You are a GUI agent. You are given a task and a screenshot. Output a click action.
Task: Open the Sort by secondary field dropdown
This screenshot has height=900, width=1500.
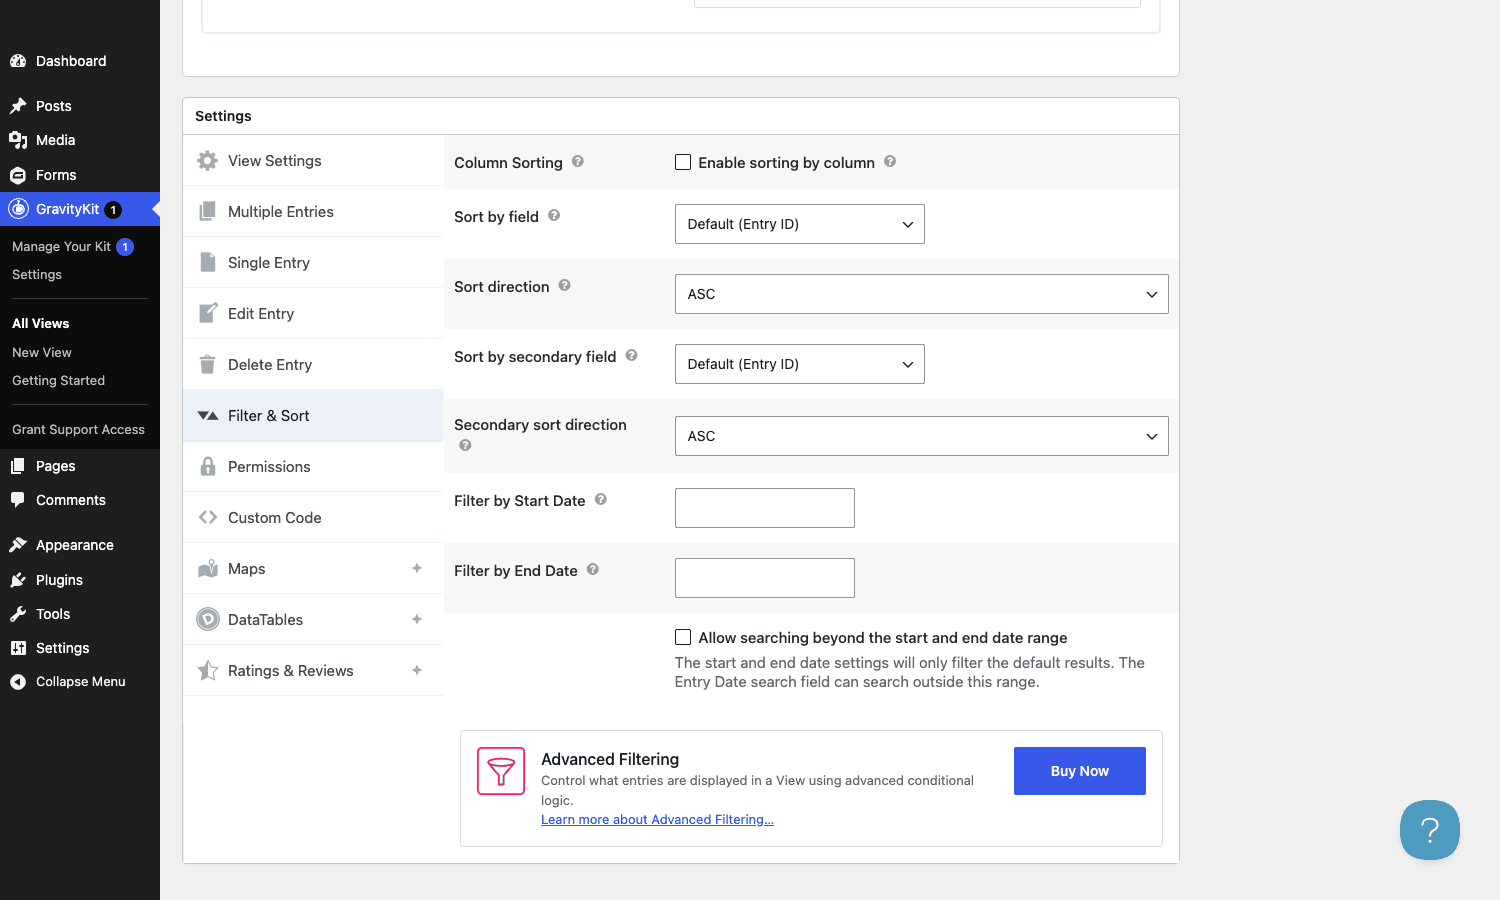800,364
